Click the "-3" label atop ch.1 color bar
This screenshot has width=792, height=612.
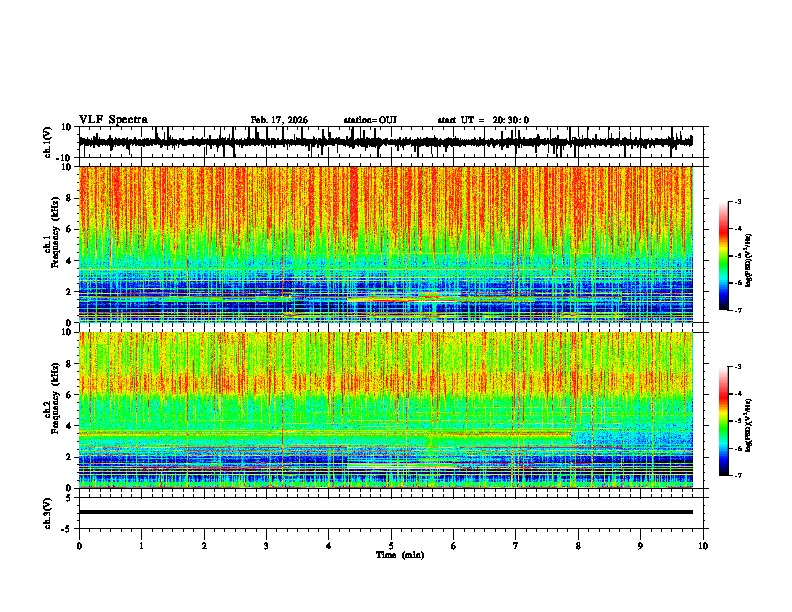[x=737, y=201]
